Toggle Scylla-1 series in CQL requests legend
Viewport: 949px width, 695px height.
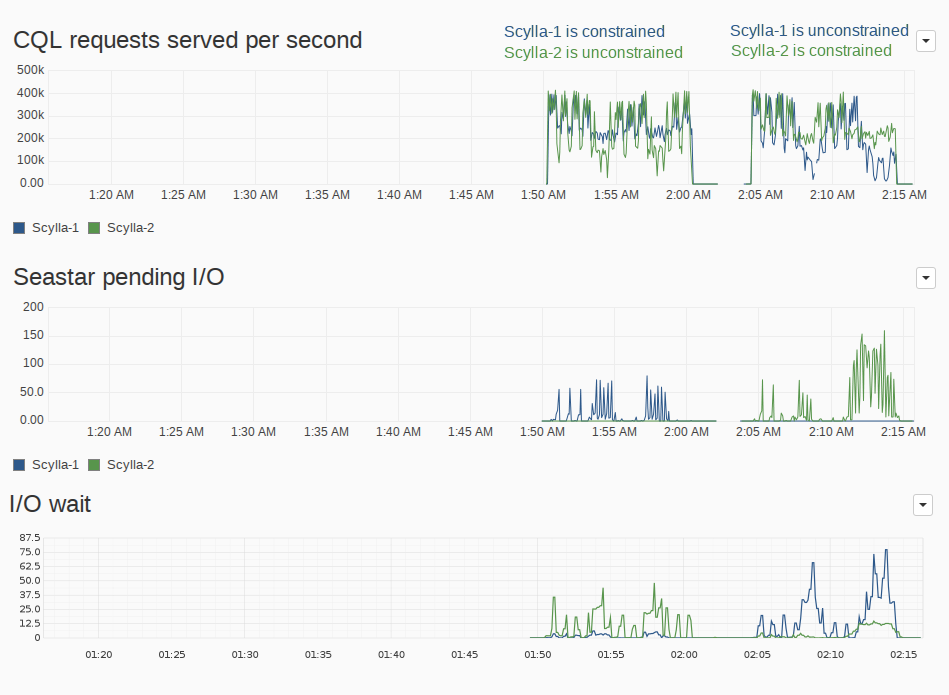pyautogui.click(x=46, y=228)
